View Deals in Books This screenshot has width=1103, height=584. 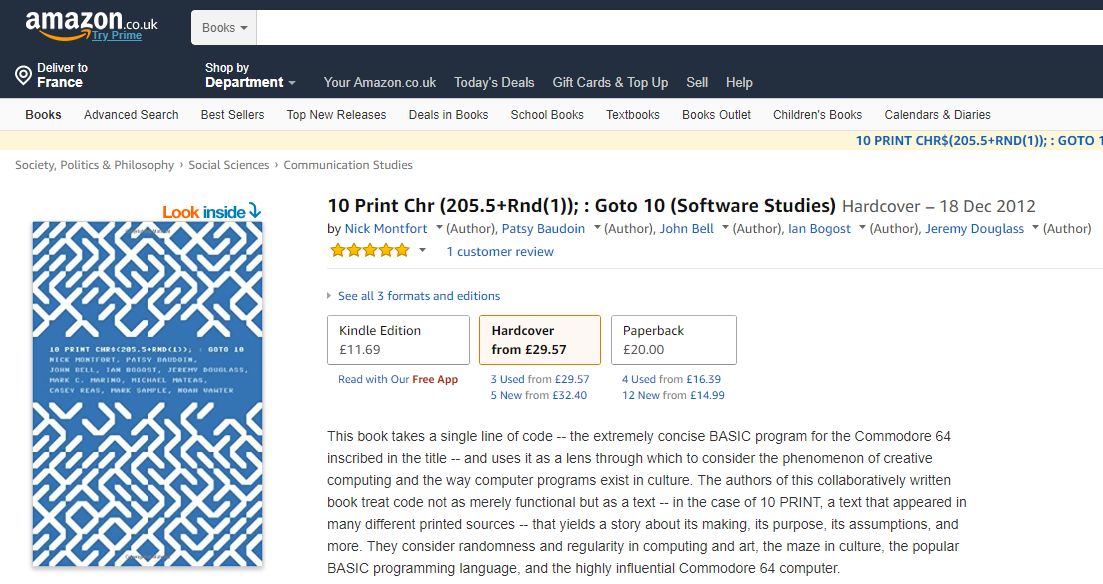(448, 115)
